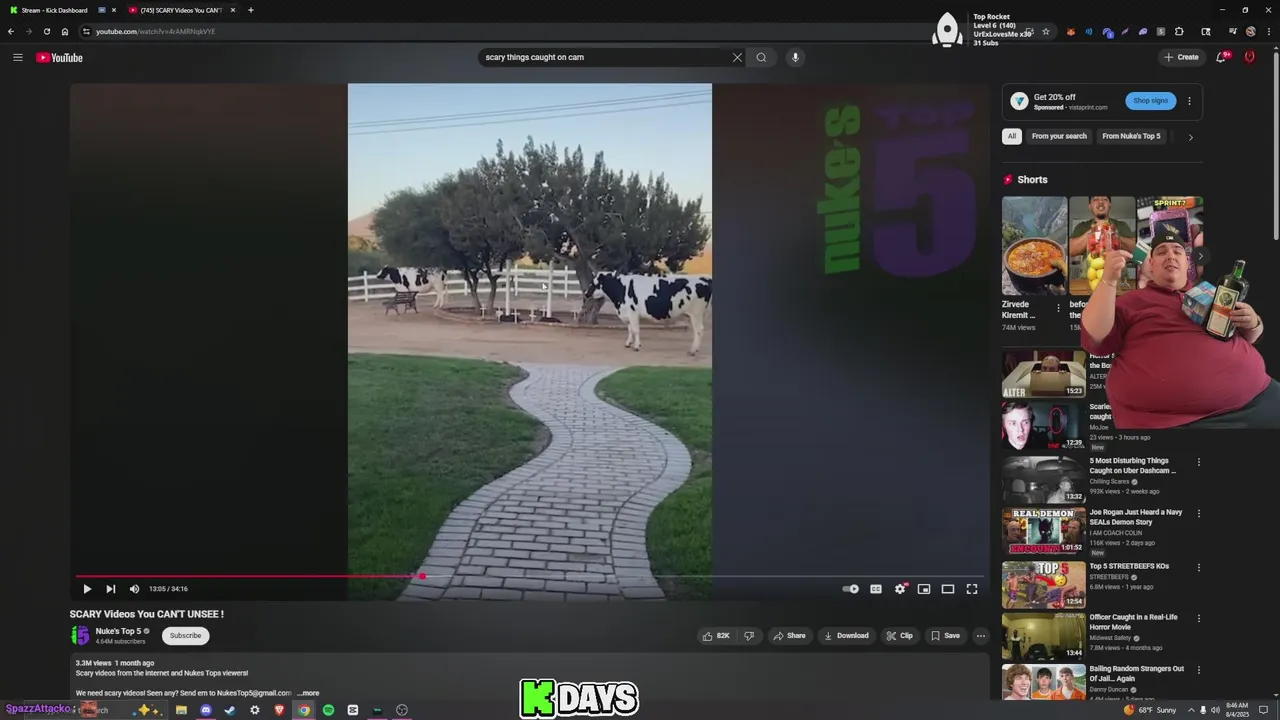The height and width of the screenshot is (720, 1280).
Task: Open YouTube notifications bell
Action: click(1221, 57)
